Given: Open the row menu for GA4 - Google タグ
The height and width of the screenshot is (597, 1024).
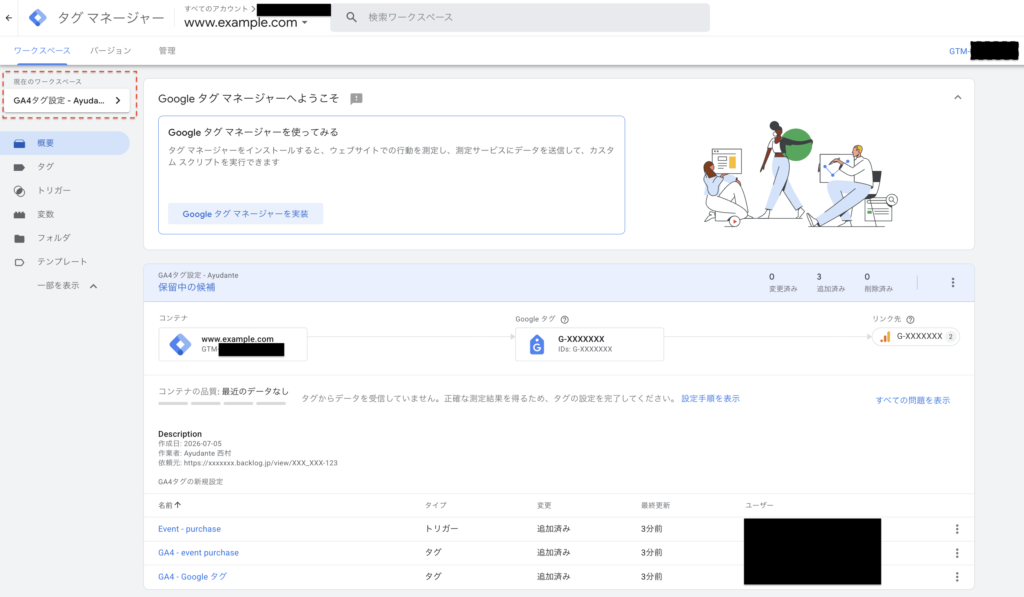Looking at the screenshot, I should [x=957, y=577].
